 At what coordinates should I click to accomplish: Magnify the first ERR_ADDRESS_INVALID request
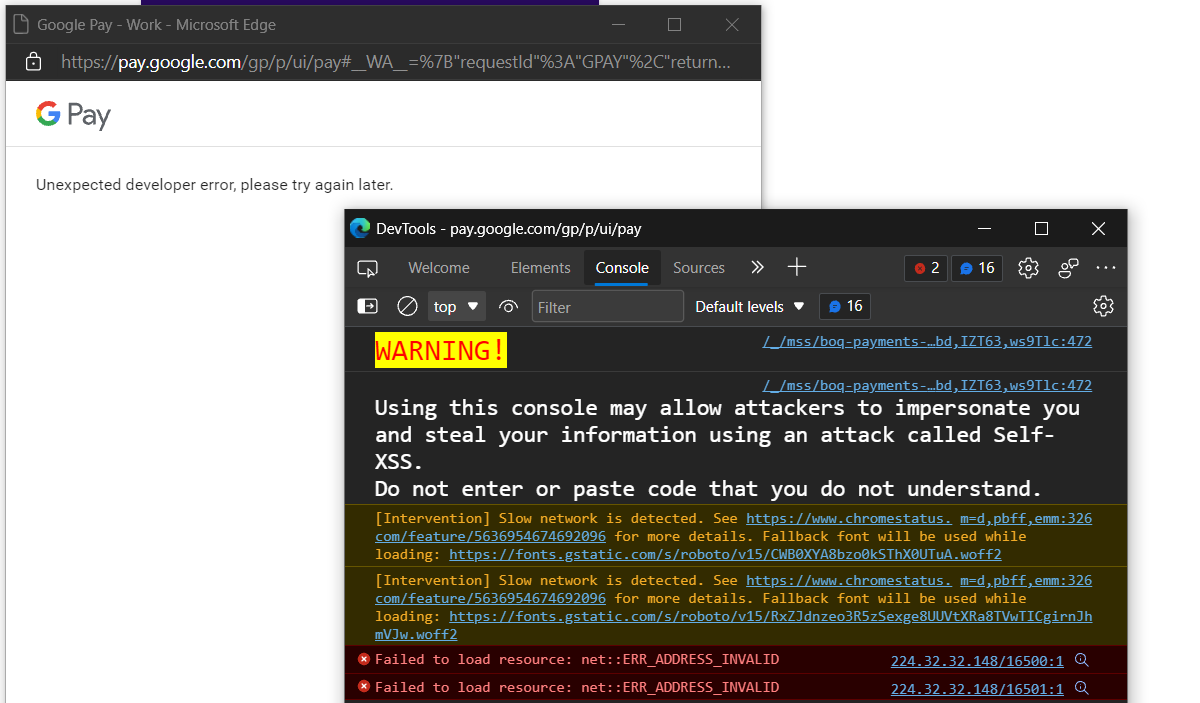(x=1081, y=660)
